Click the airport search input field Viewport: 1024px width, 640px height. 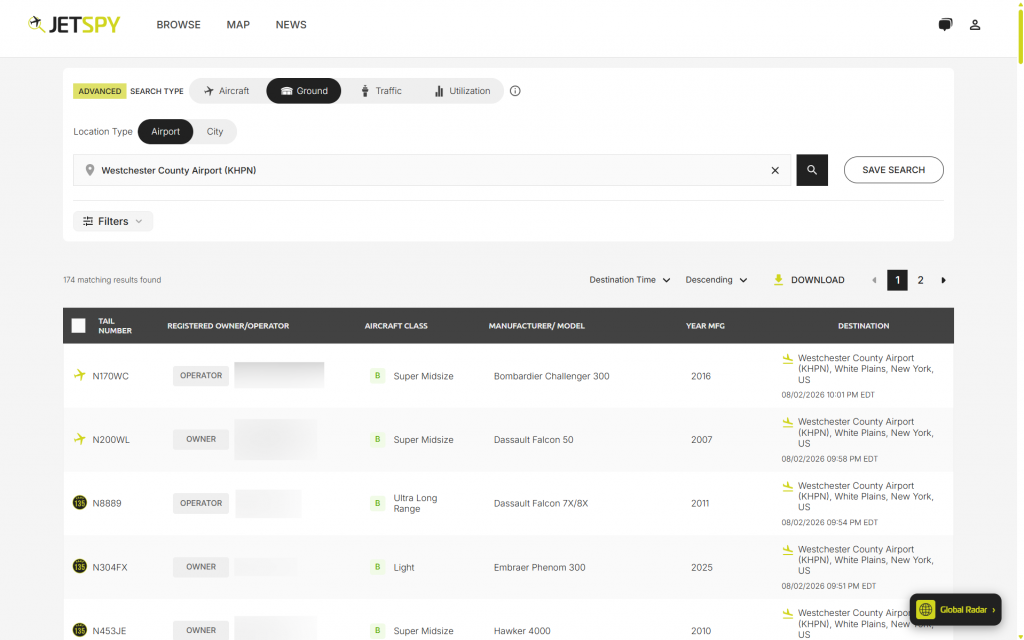click(x=432, y=170)
